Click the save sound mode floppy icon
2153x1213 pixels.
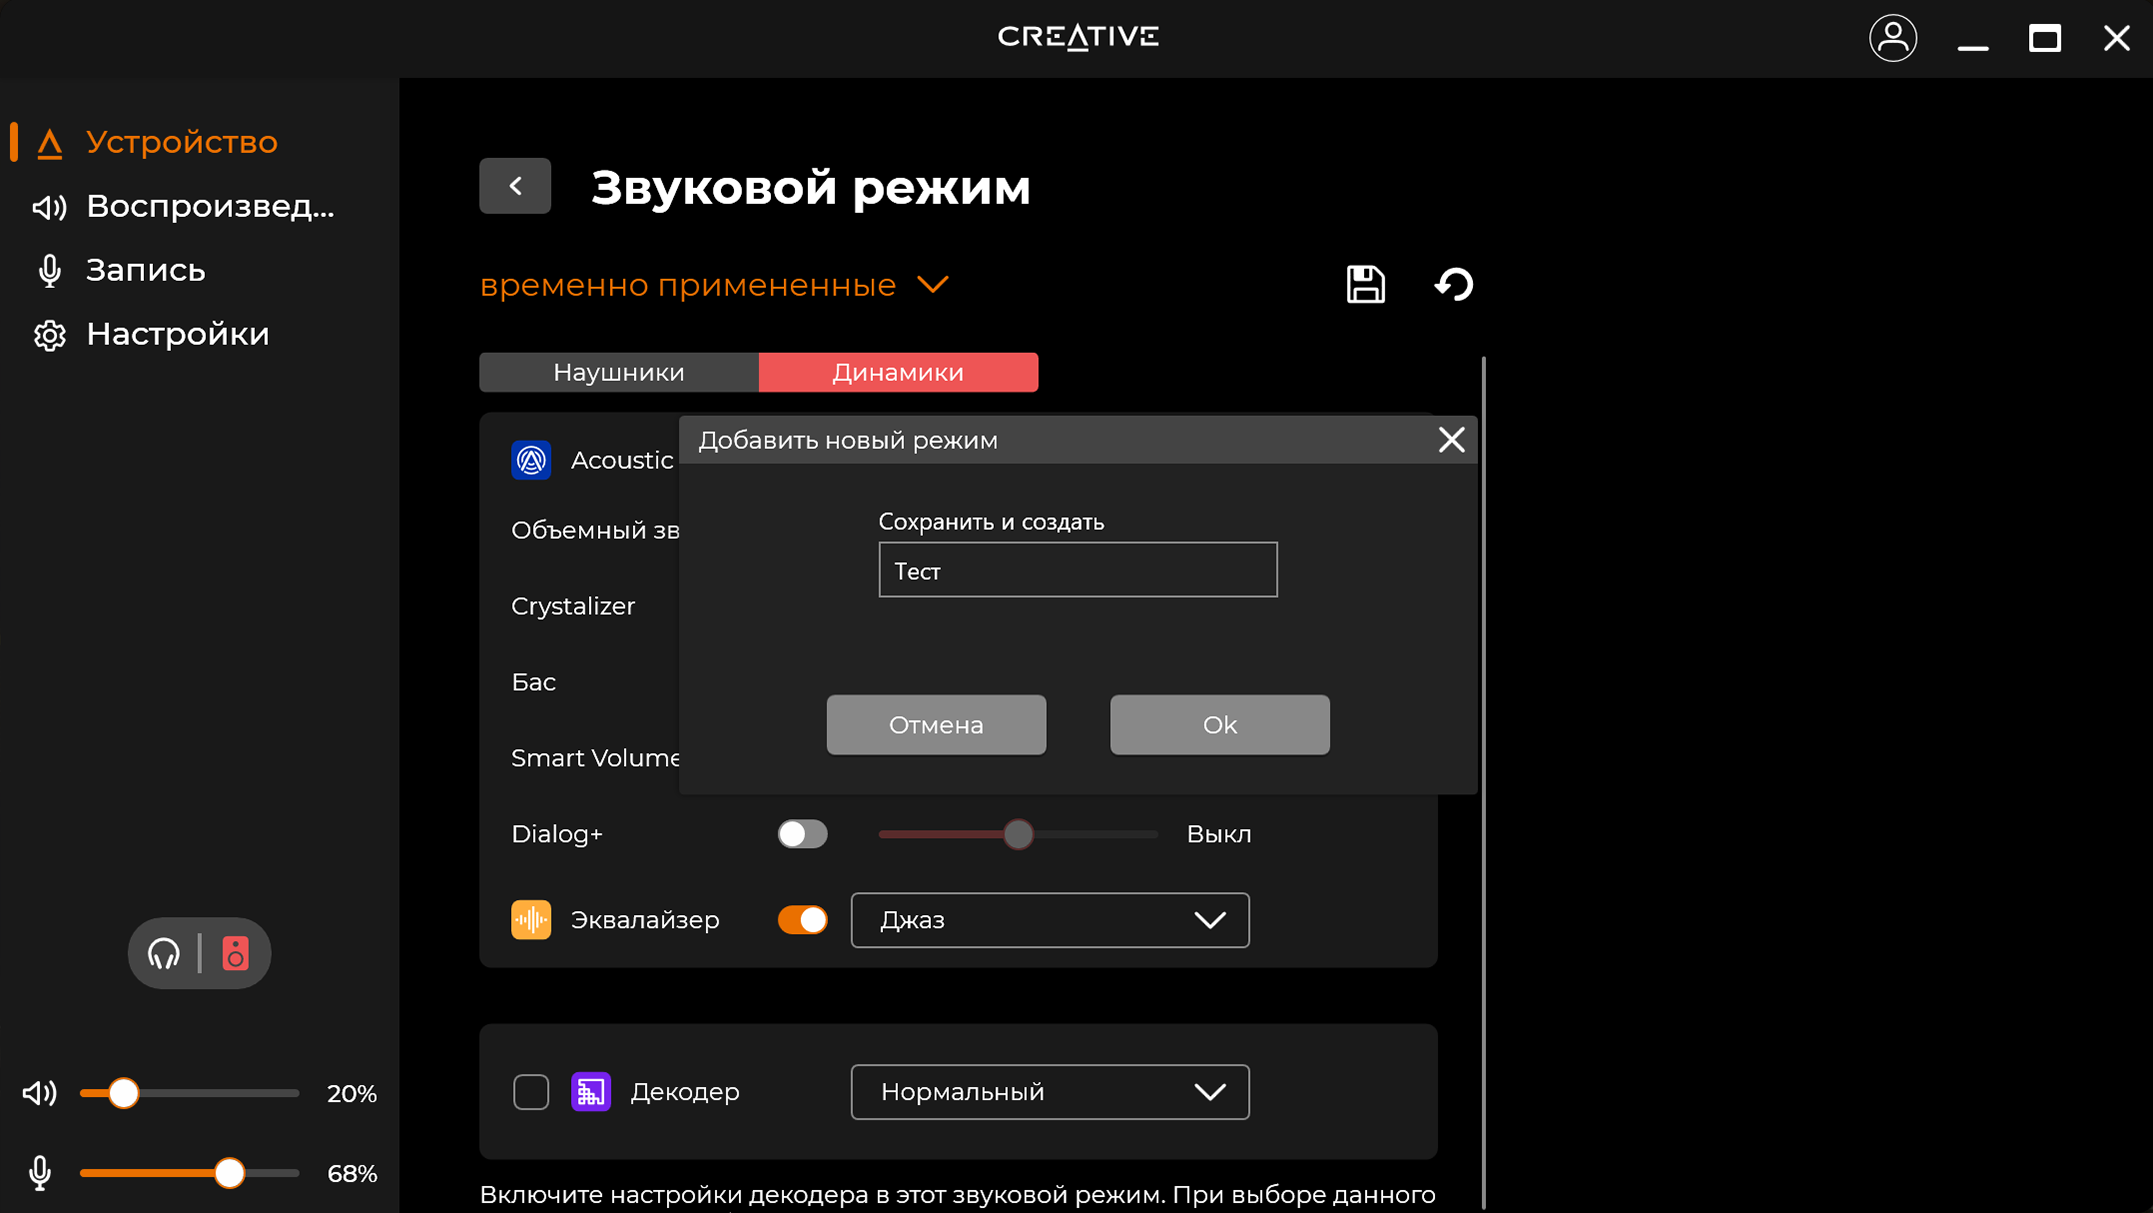1365,285
